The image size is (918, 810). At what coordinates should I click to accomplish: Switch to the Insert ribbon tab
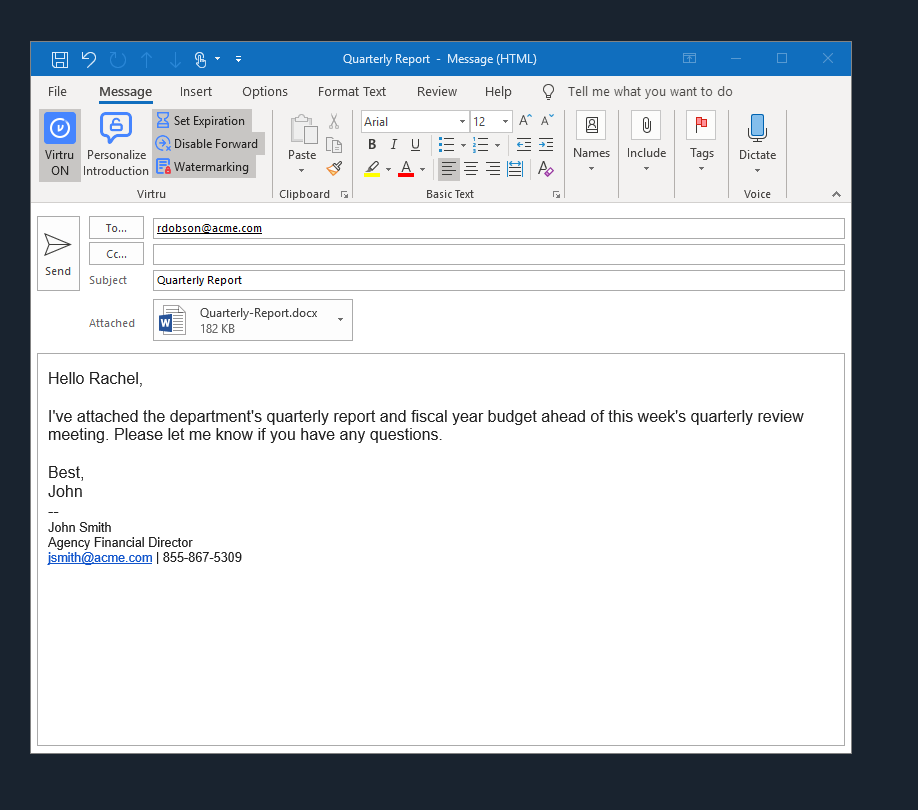coord(196,91)
